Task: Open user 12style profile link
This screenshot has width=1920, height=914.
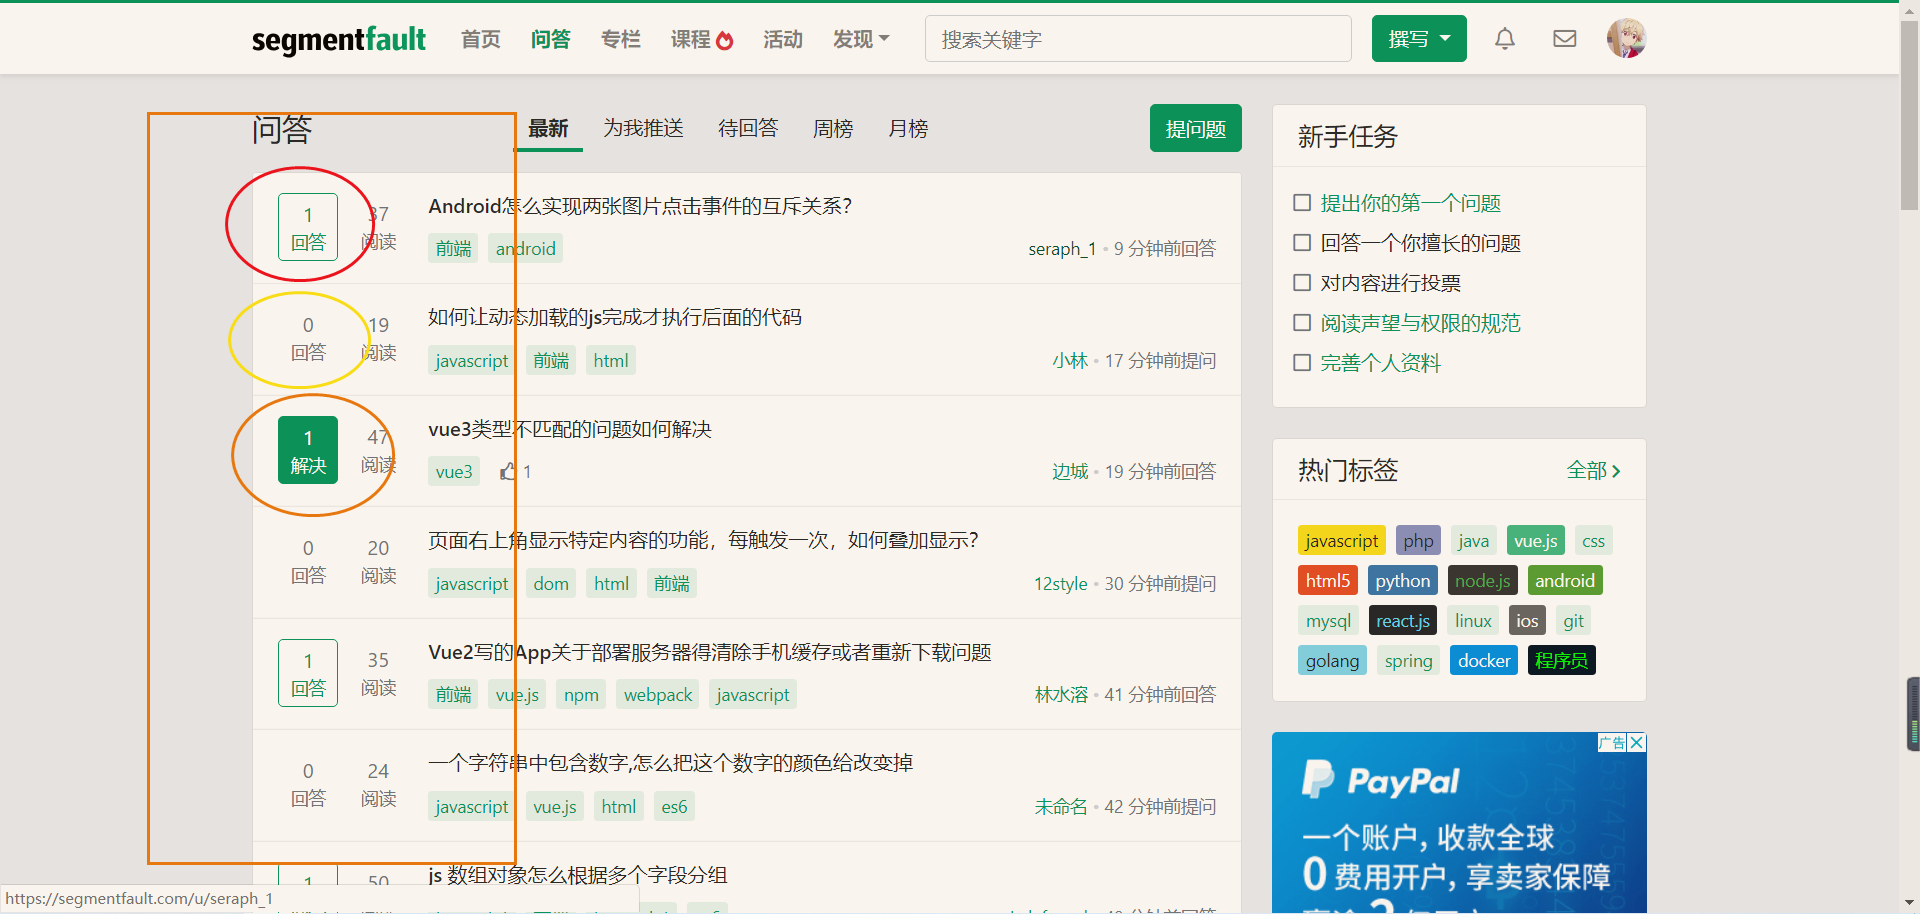Action: 1060,583
